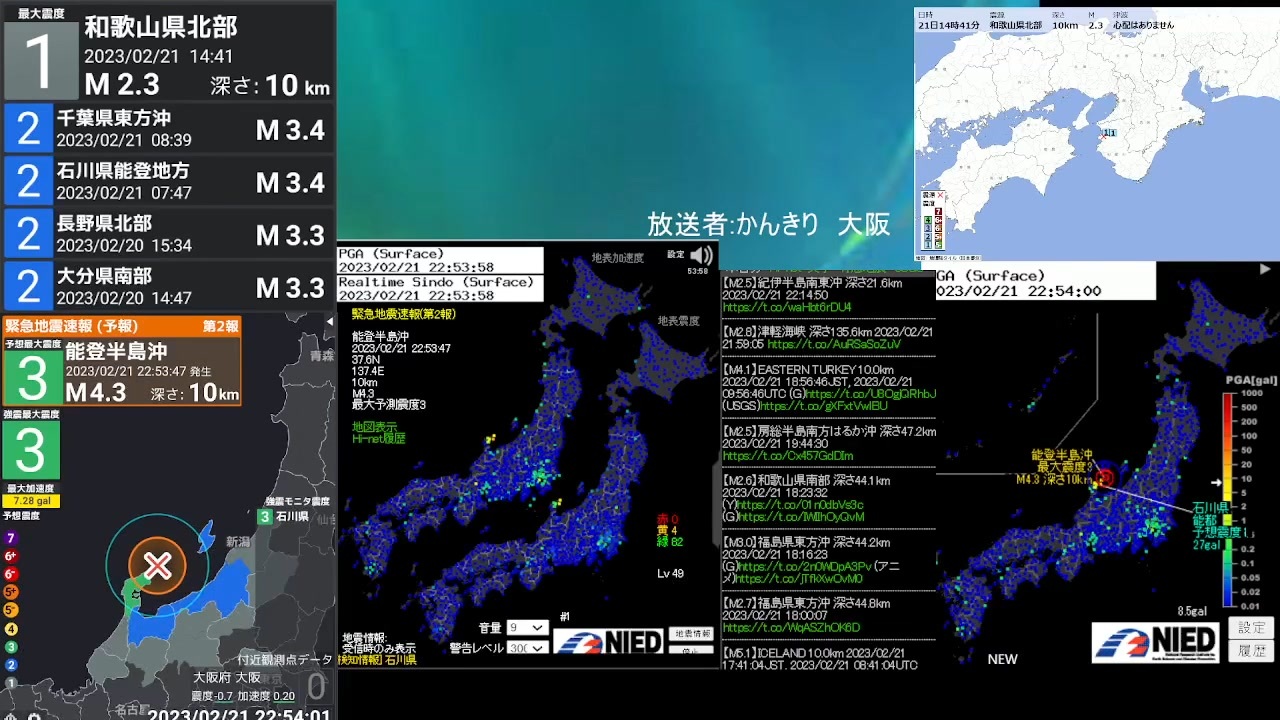Click the 設定 button near speaker

coord(676,254)
